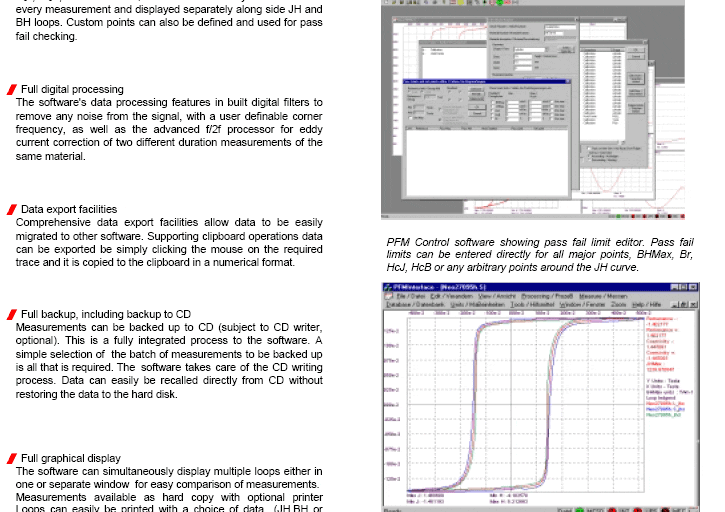
Task: Click the 'Full digital processing' heading
Action: (72, 89)
